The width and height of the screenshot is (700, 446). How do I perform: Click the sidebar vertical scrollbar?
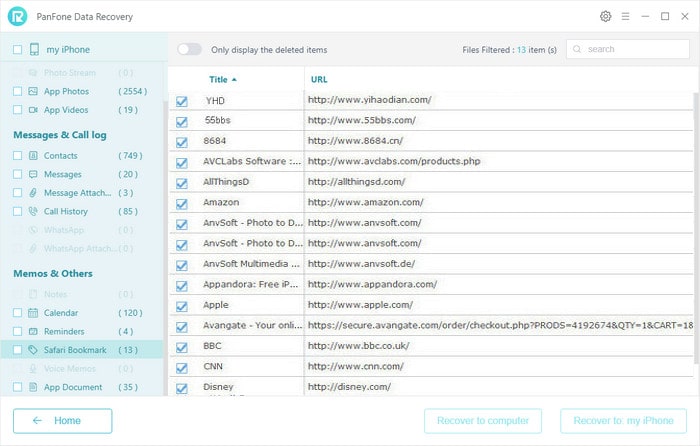coord(166,246)
